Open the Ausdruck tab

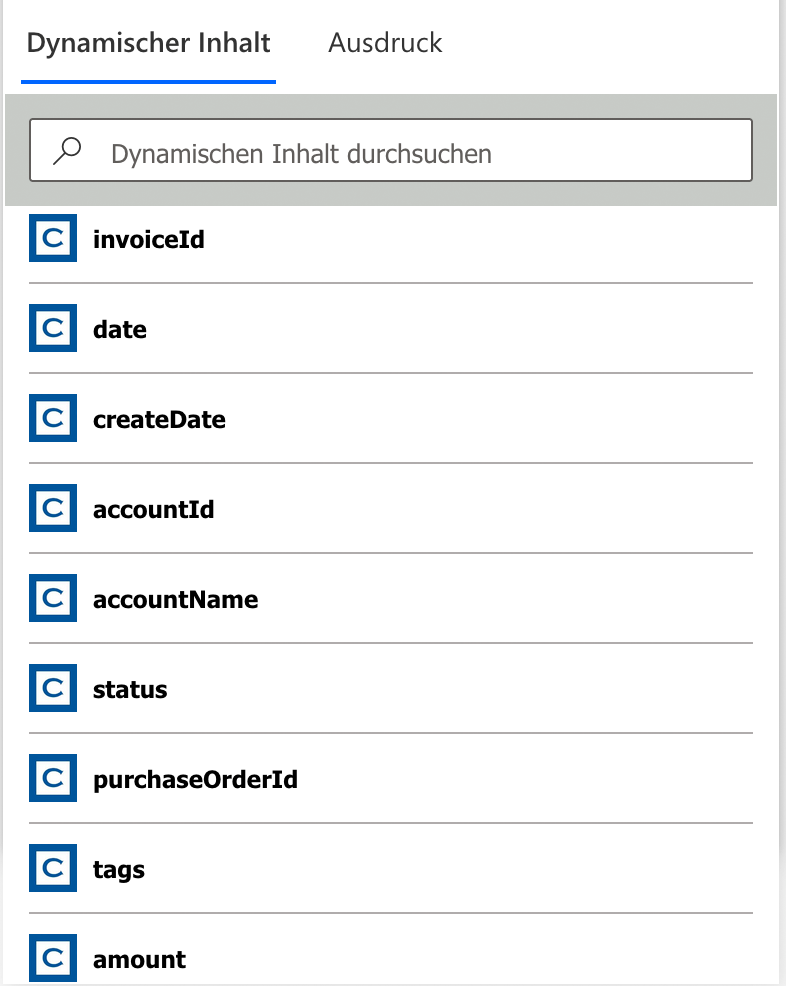[385, 44]
